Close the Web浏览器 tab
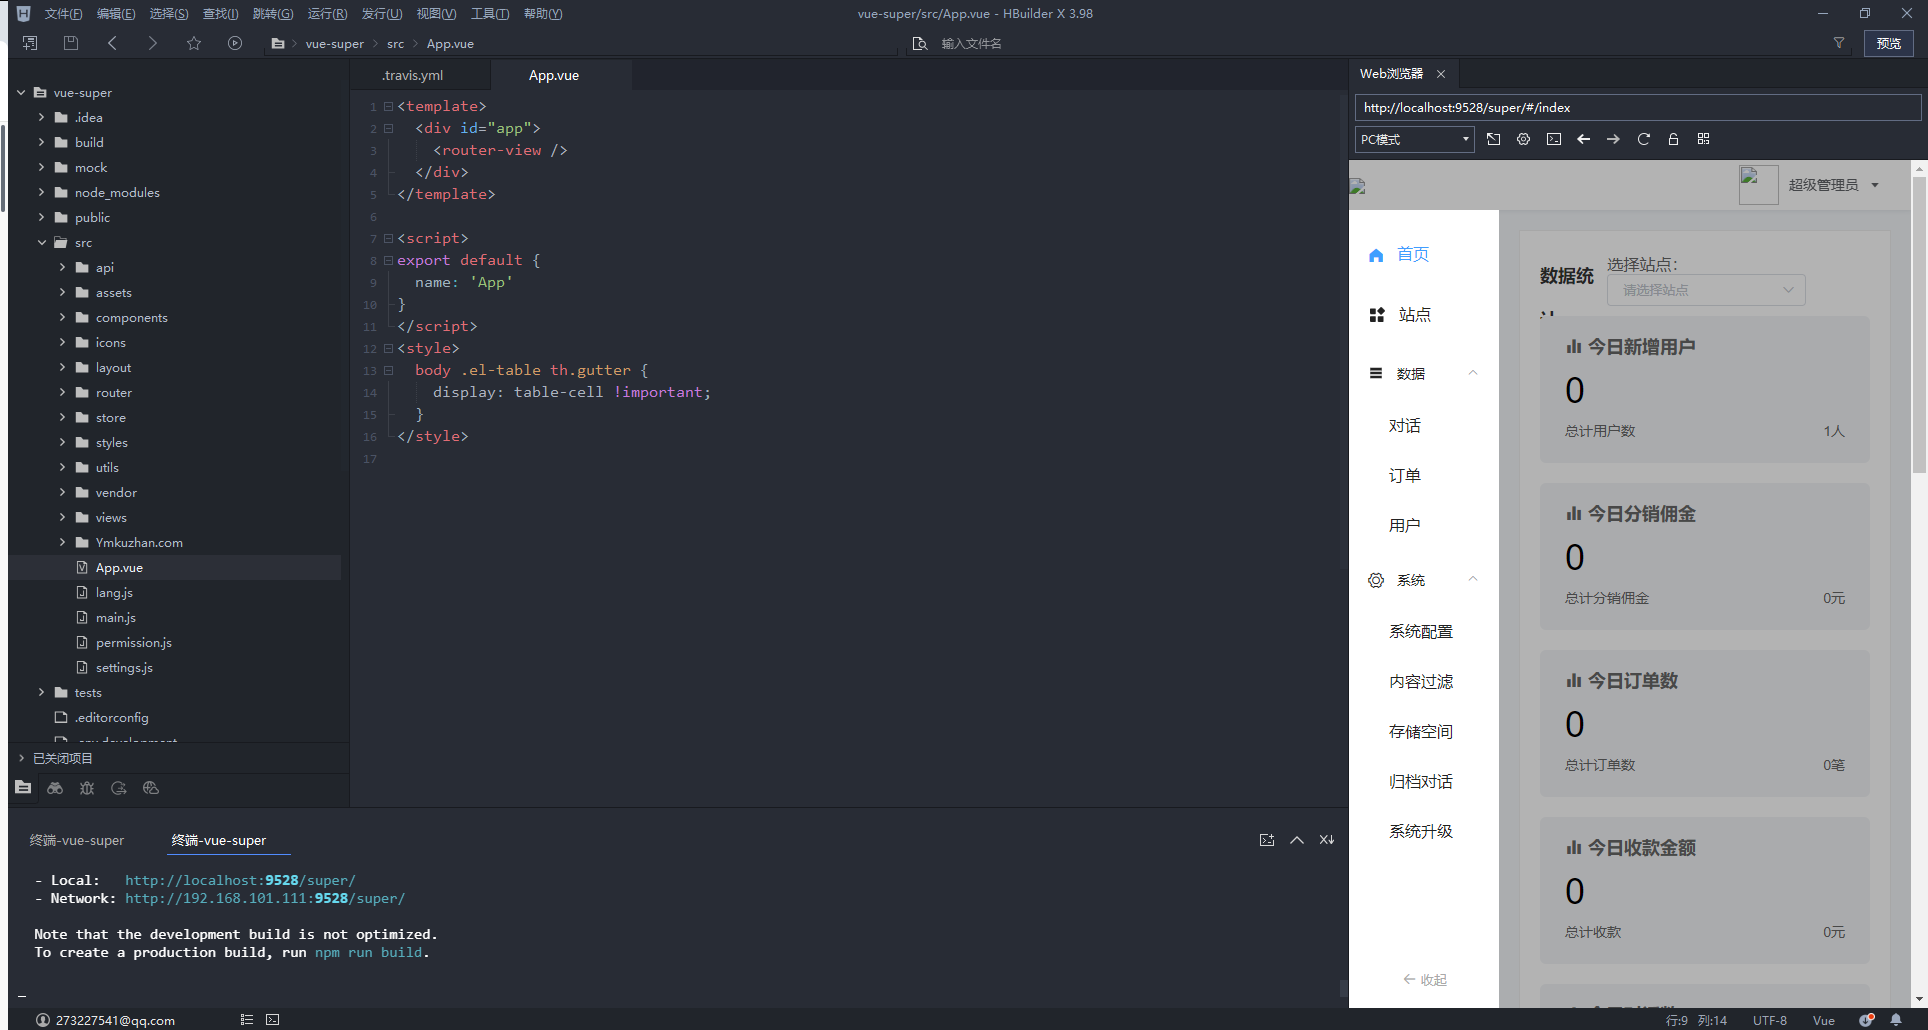This screenshot has width=1928, height=1030. (1441, 74)
